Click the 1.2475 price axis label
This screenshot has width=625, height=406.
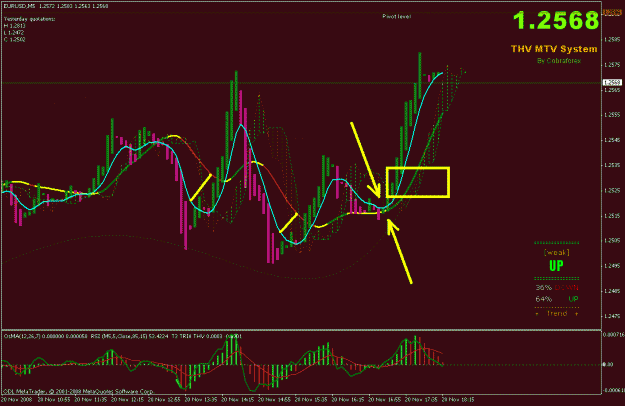612,316
